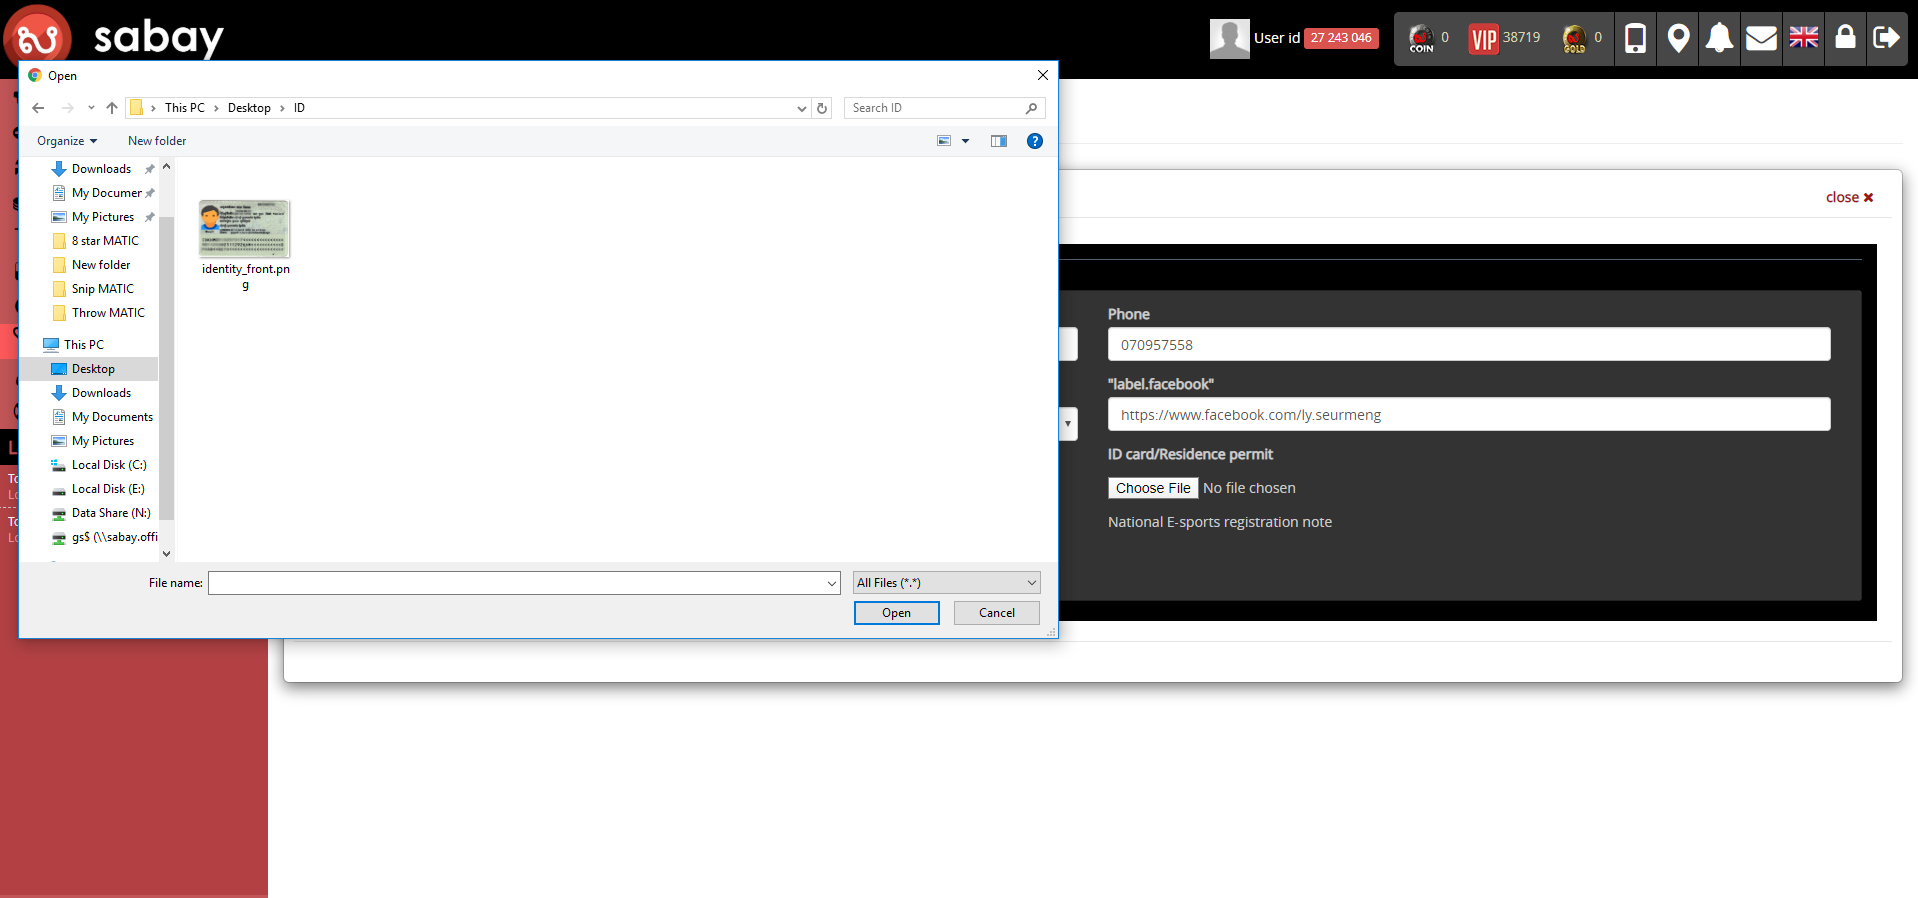Image resolution: width=1918 pixels, height=898 pixels.
Task: Select the Throw MATIC folder
Action: point(107,313)
